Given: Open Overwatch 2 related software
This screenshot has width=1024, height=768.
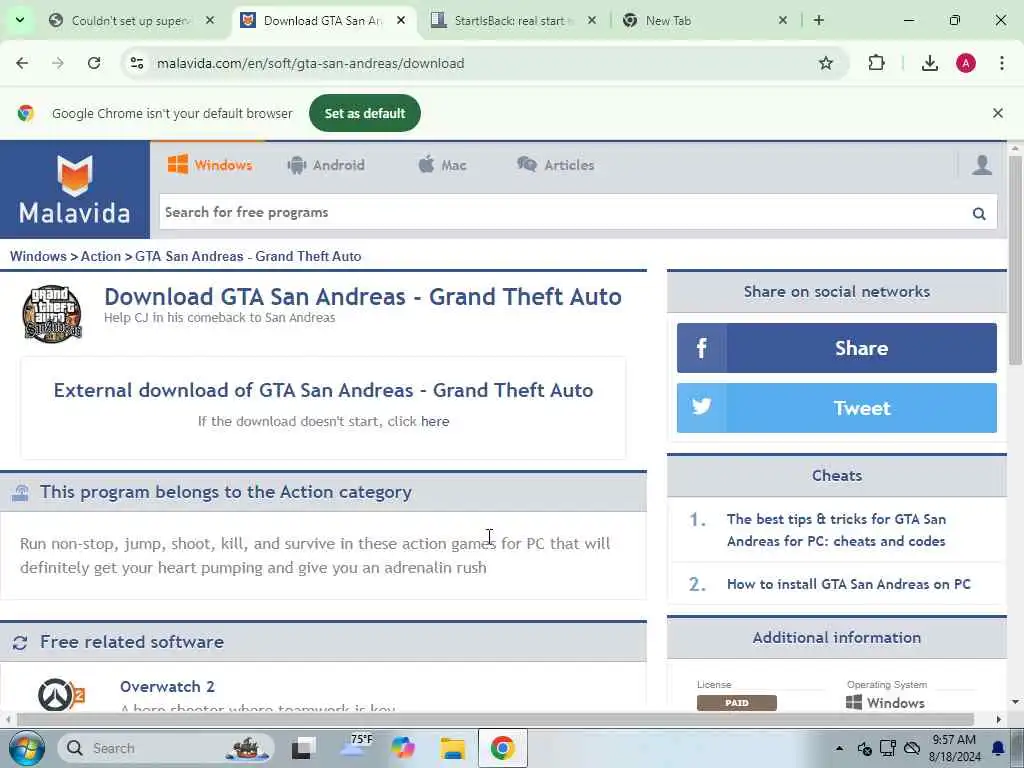Looking at the screenshot, I should (x=167, y=686).
